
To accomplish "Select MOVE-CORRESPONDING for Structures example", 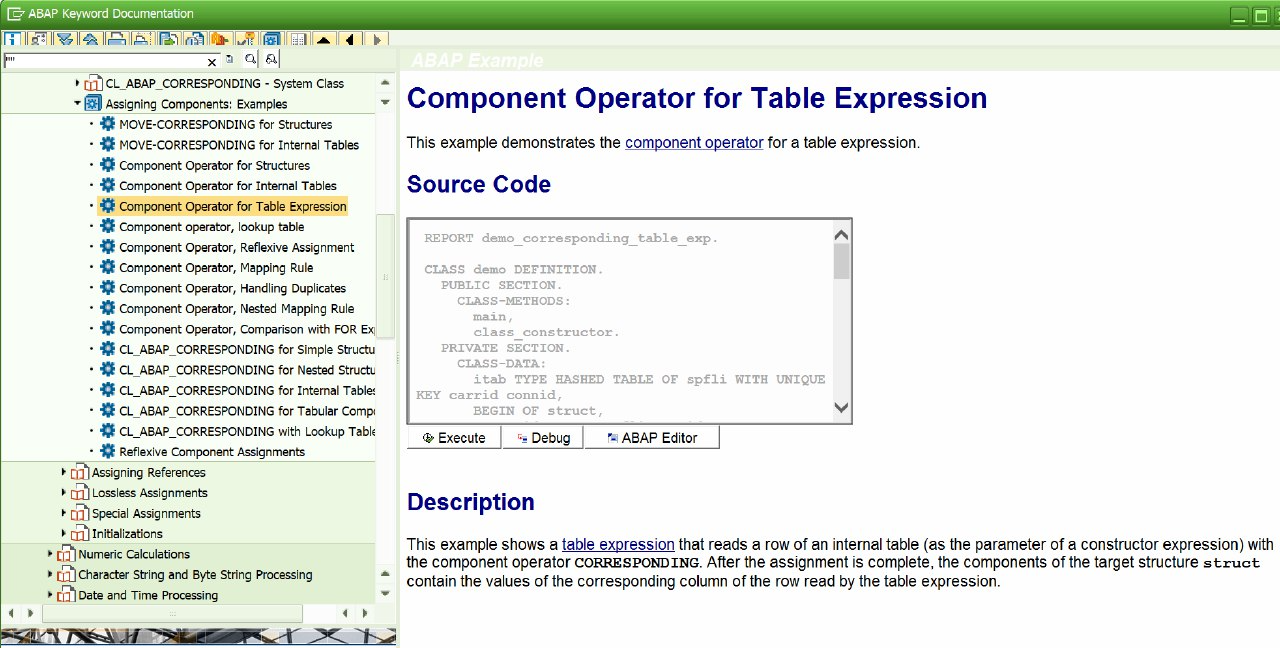I will [225, 125].
